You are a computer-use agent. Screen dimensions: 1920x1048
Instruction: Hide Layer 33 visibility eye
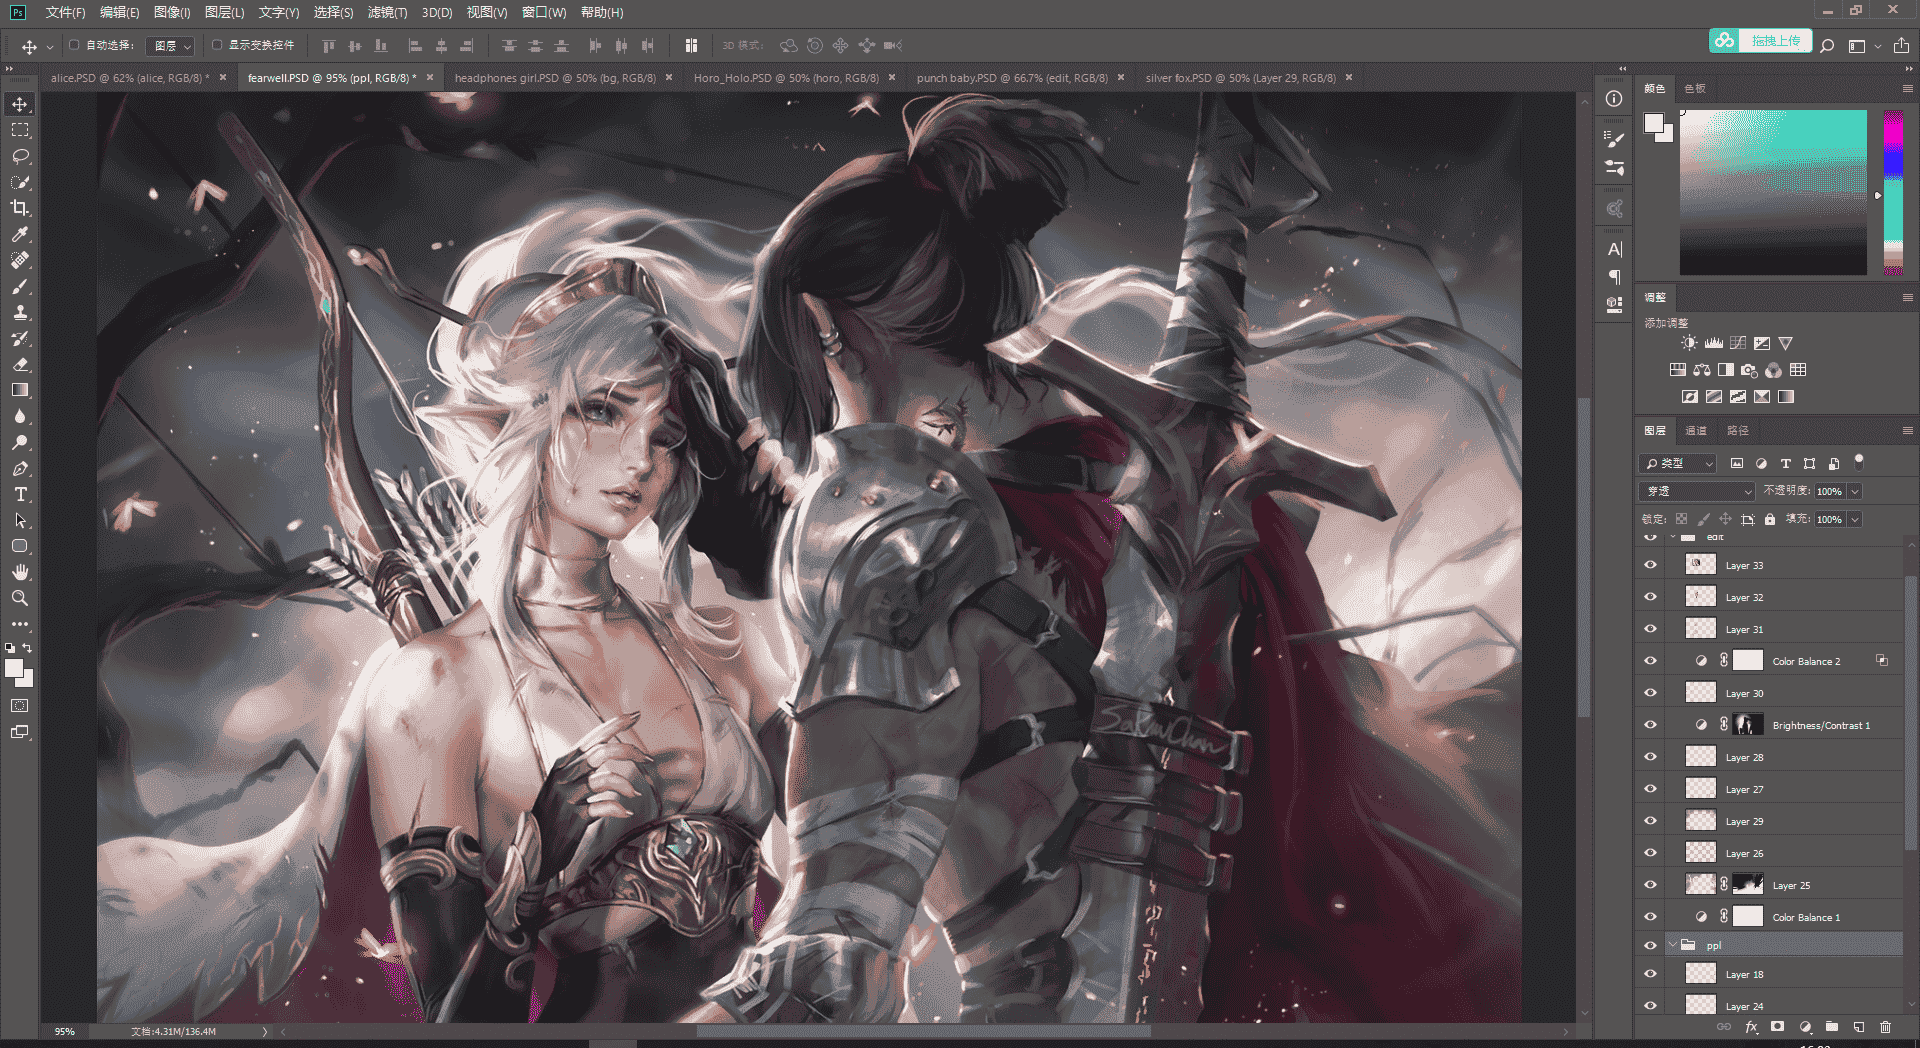tap(1650, 565)
